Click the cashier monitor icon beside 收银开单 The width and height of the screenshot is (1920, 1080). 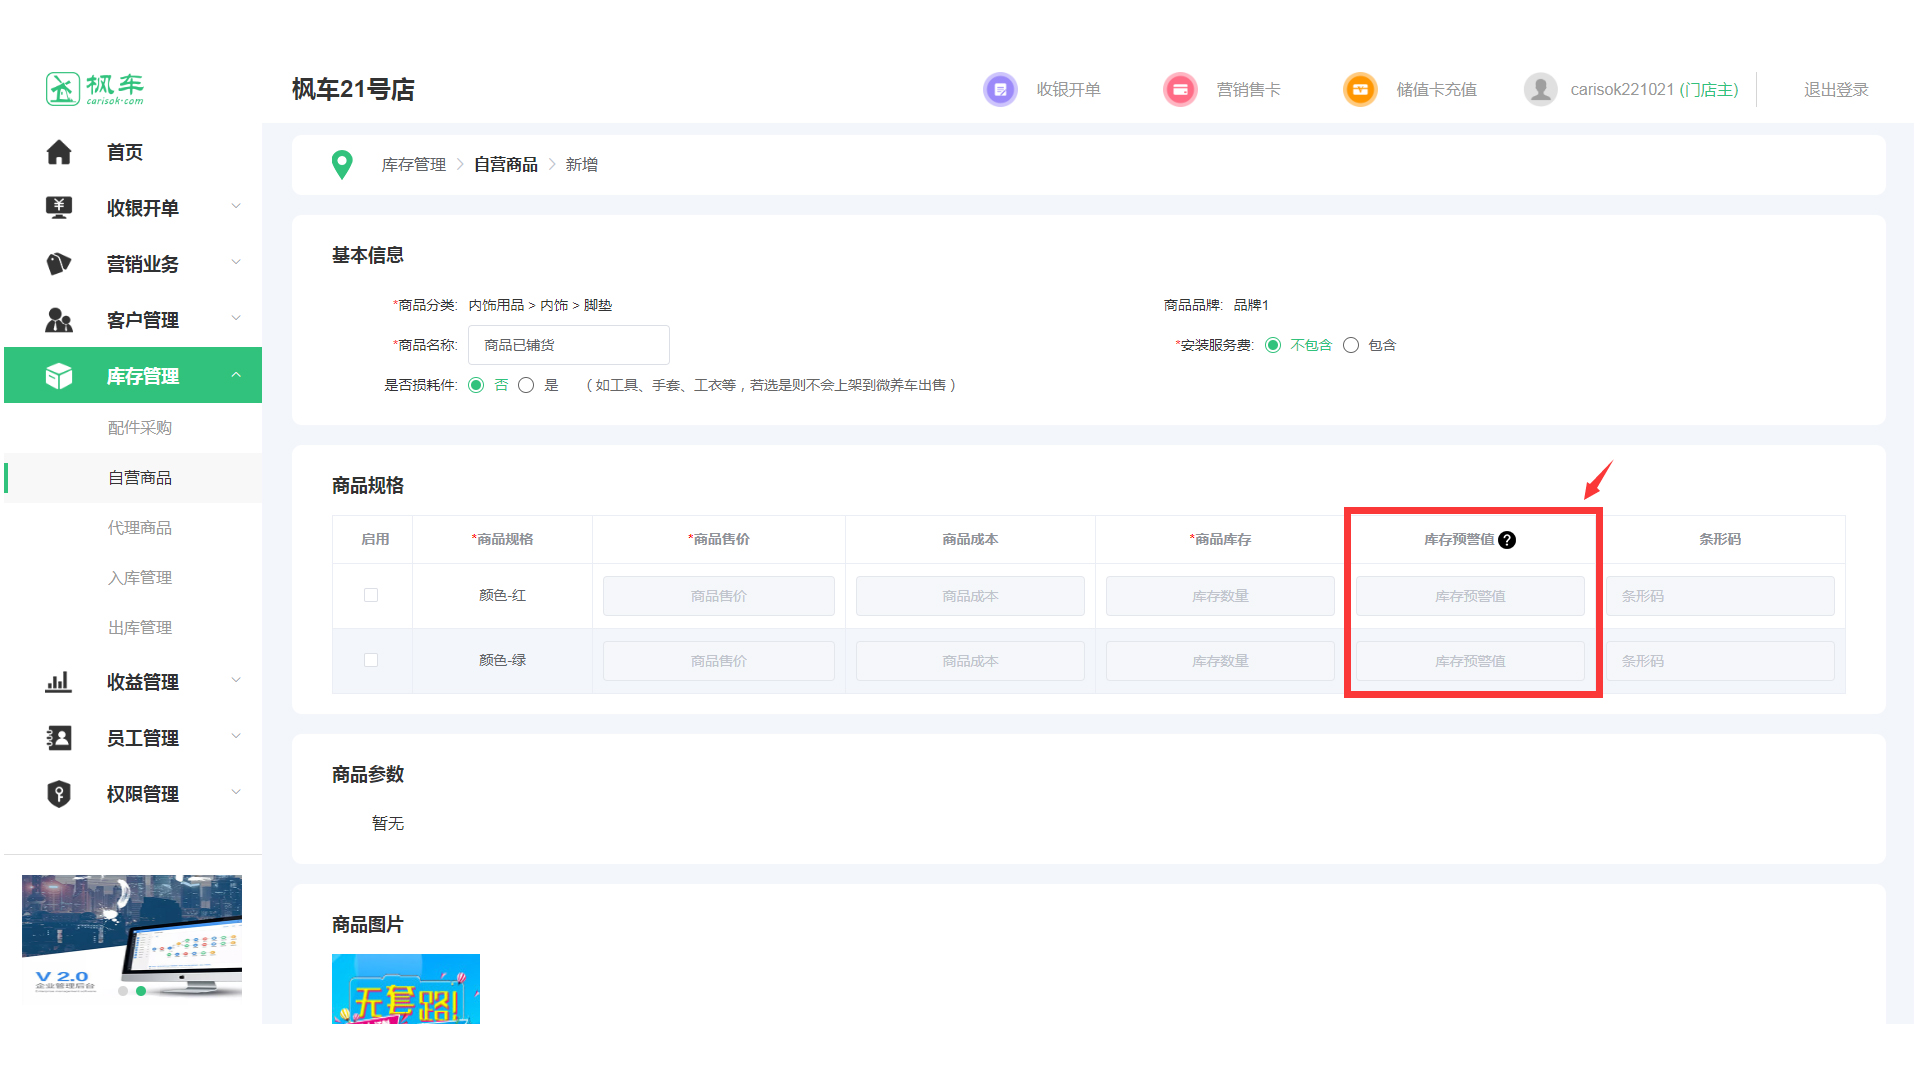pos(59,208)
